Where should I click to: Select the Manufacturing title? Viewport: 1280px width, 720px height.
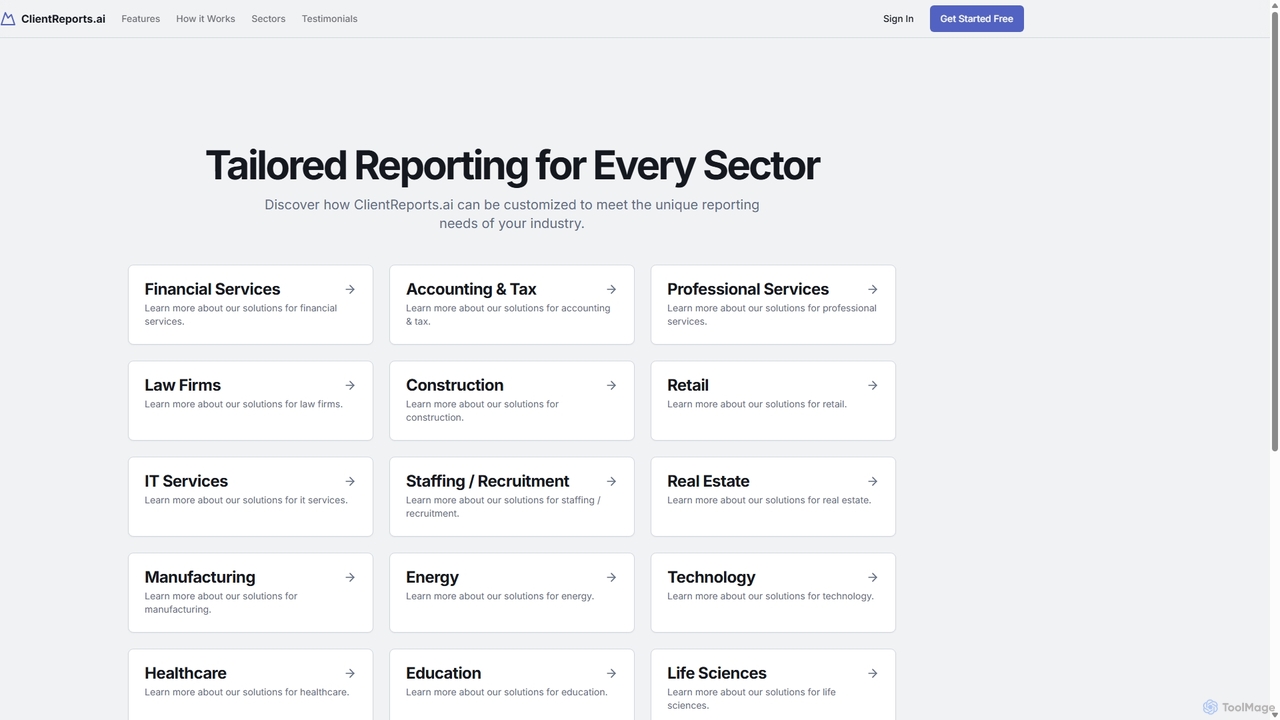click(x=200, y=577)
